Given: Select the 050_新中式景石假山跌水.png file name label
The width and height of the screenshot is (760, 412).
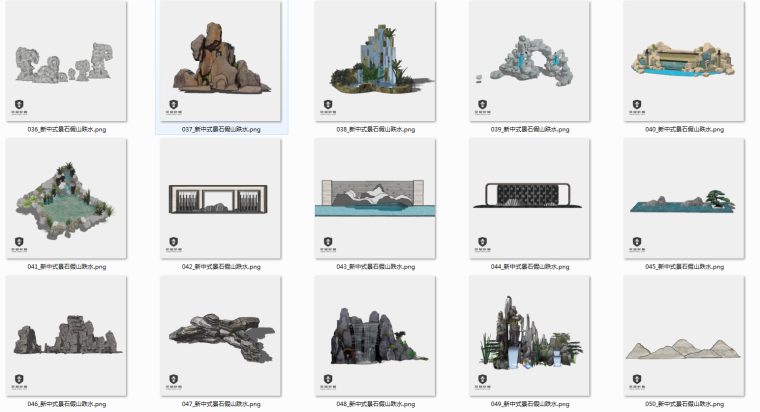Looking at the screenshot, I should (x=684, y=404).
